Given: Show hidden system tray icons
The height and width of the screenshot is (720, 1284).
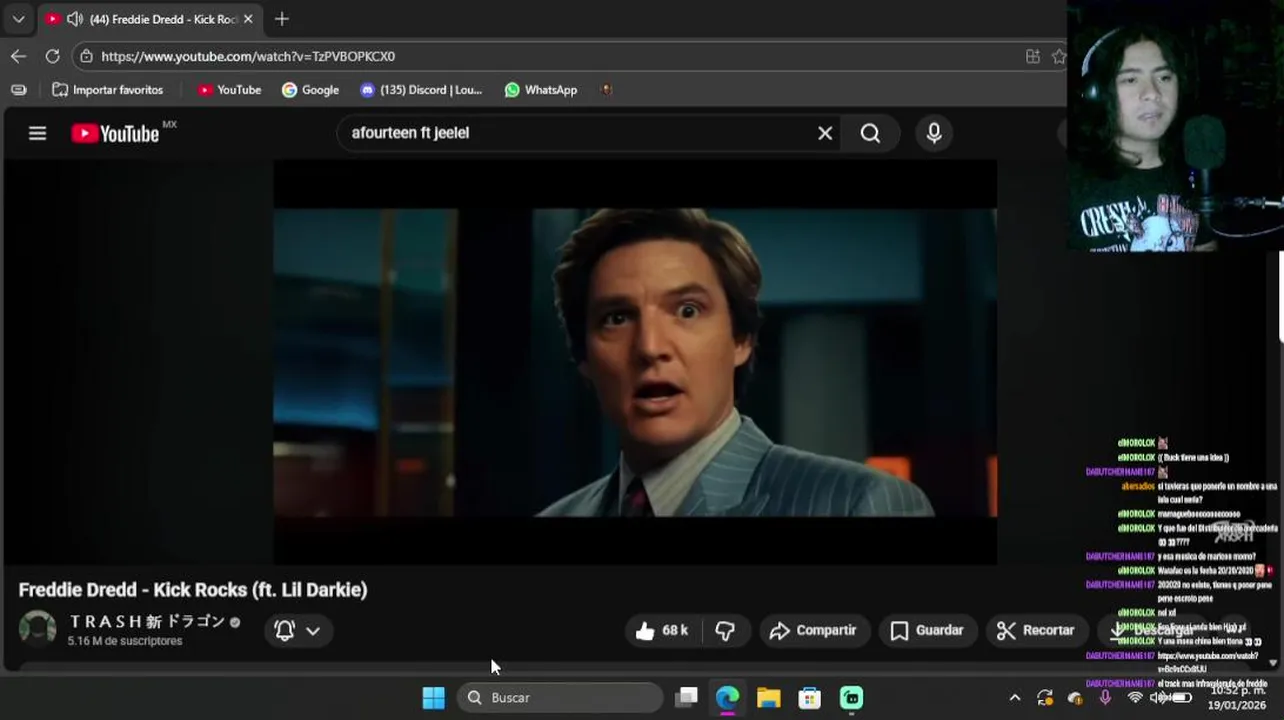Looking at the screenshot, I should (x=1015, y=698).
